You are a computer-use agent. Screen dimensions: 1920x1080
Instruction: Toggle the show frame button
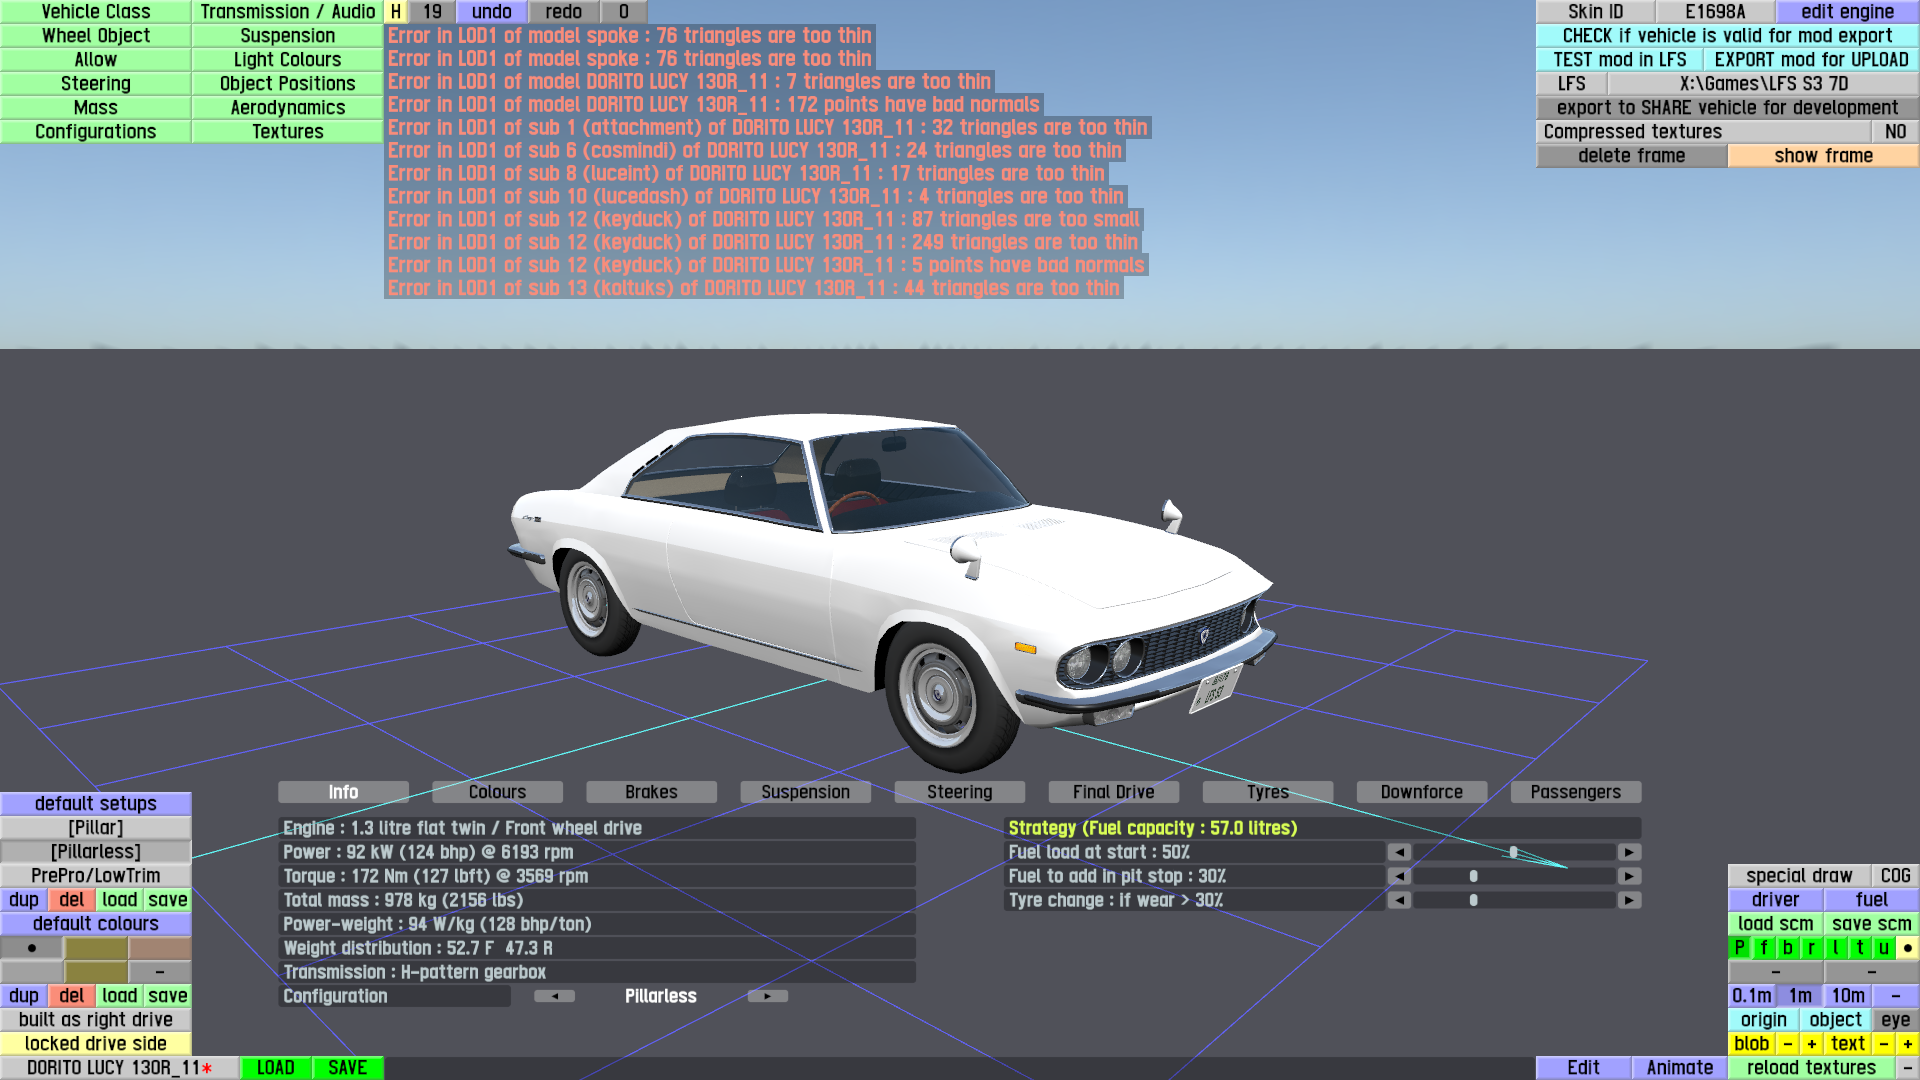pyautogui.click(x=1823, y=156)
